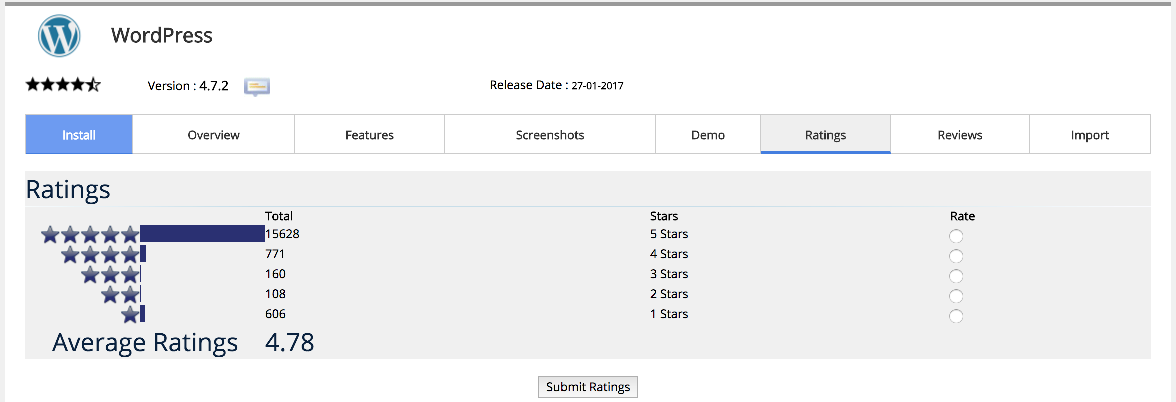This screenshot has height=402, width=1176.
Task: Click the 771 total count
Action: 275,254
